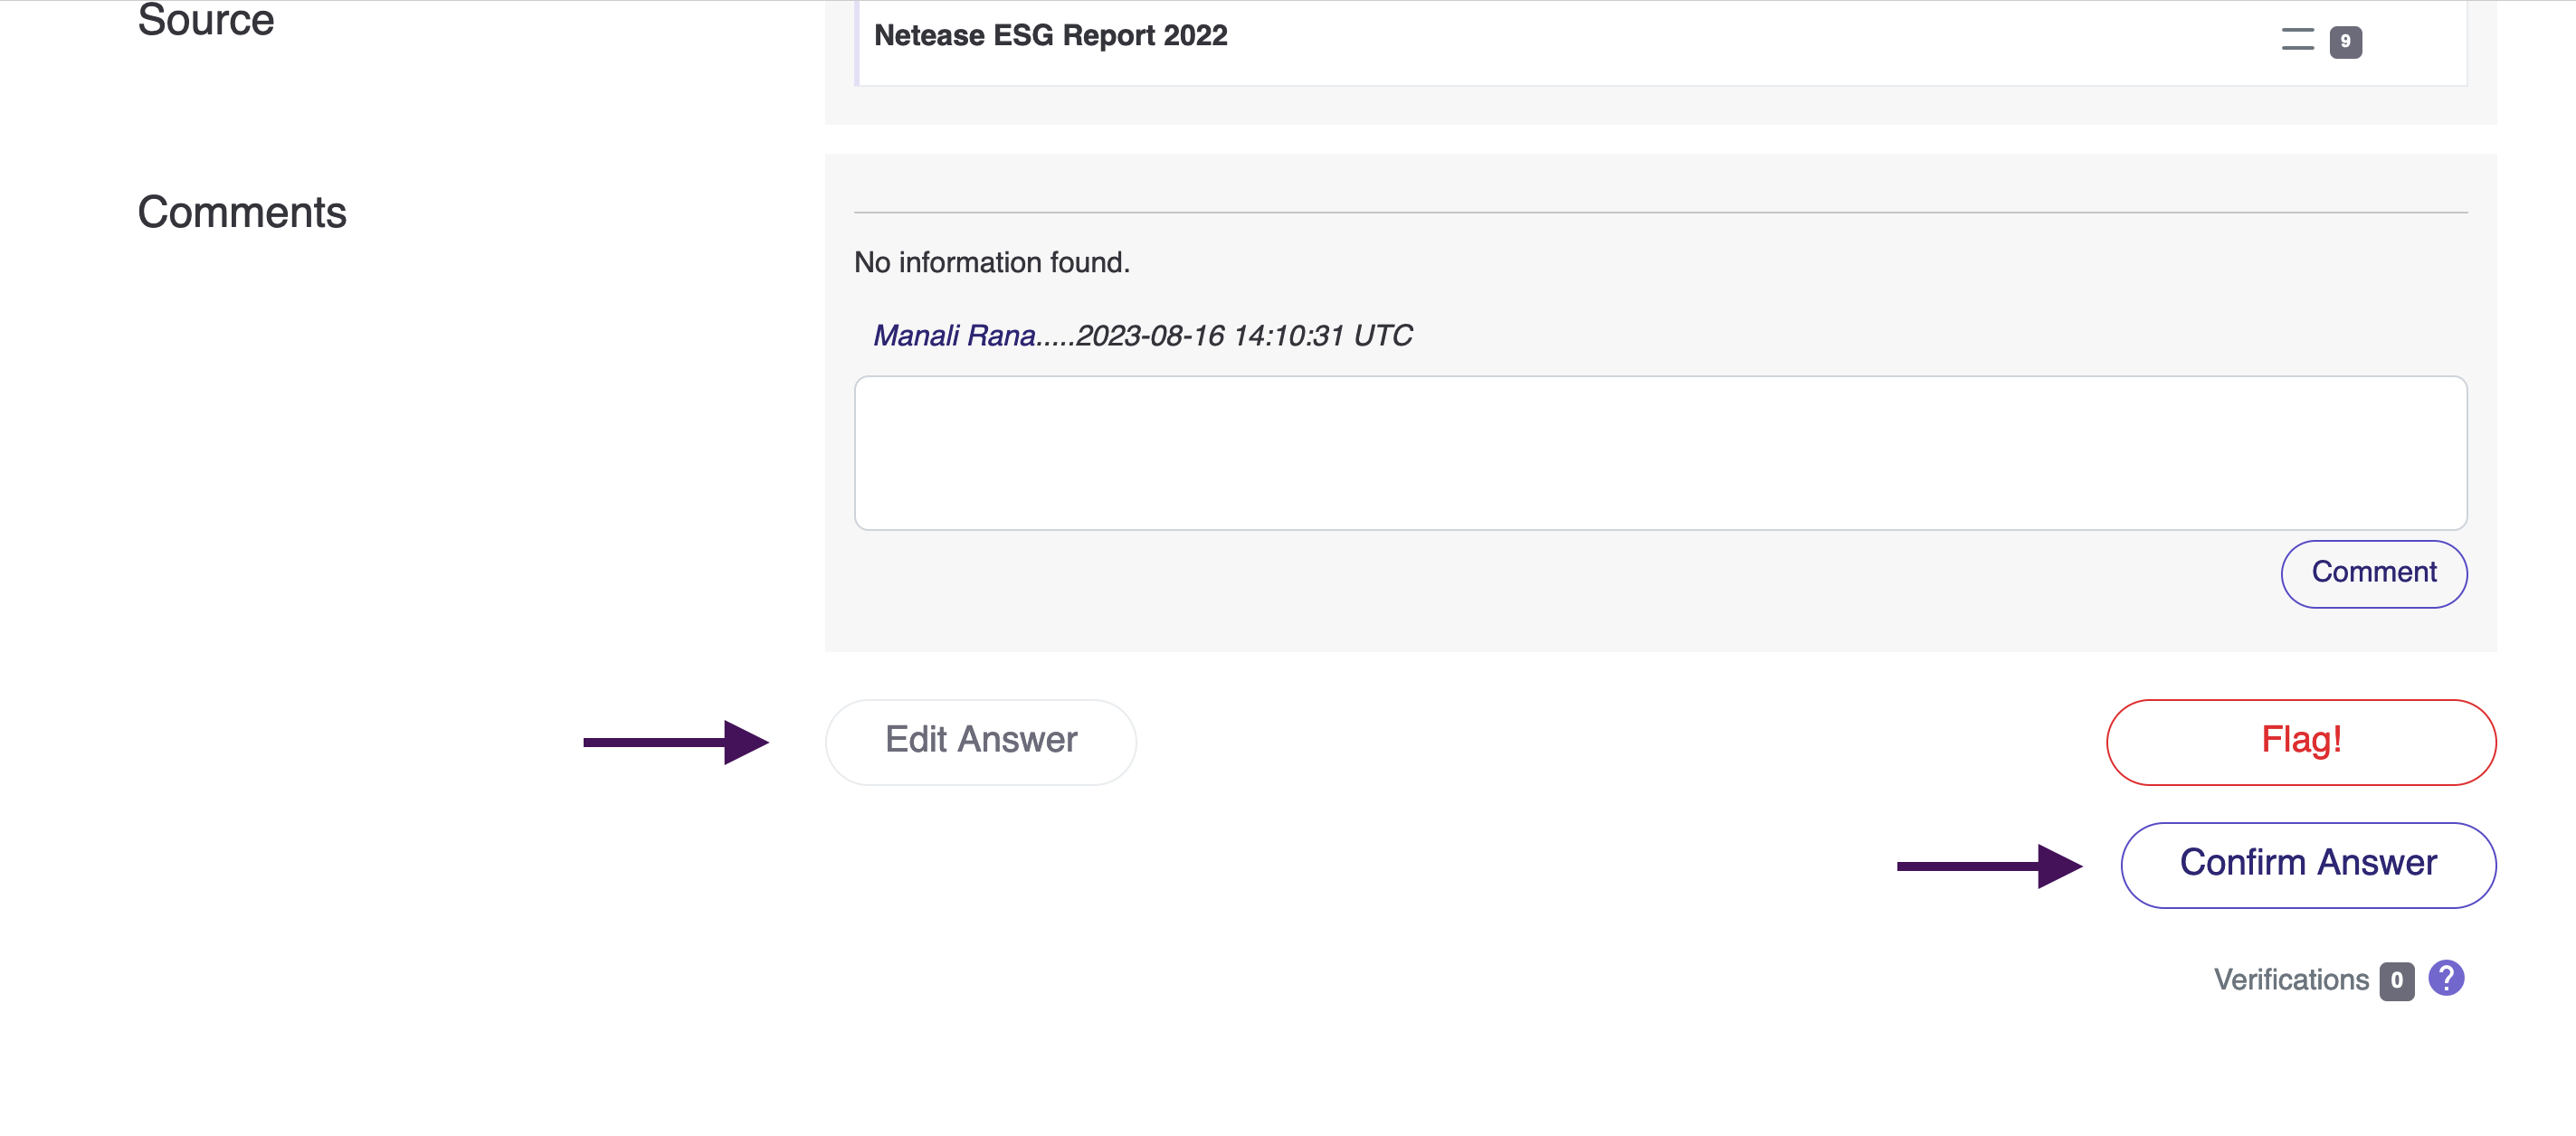This screenshot has width=2576, height=1136.
Task: Click the source lines icon
Action: tap(2297, 39)
